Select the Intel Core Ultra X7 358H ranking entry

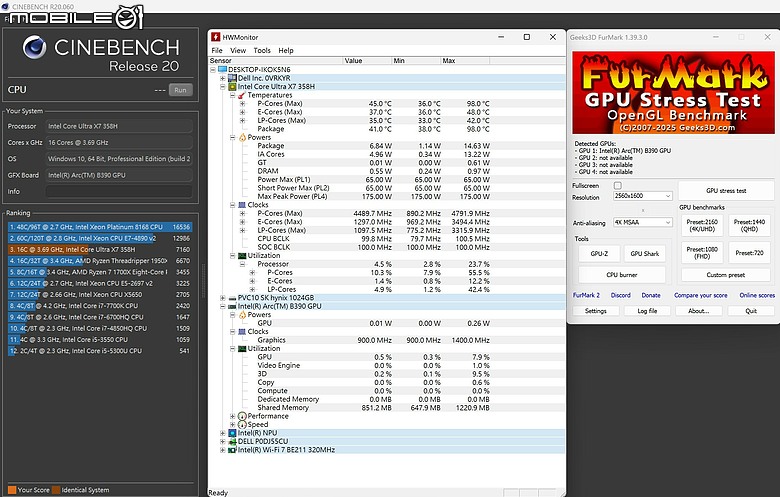click(99, 250)
